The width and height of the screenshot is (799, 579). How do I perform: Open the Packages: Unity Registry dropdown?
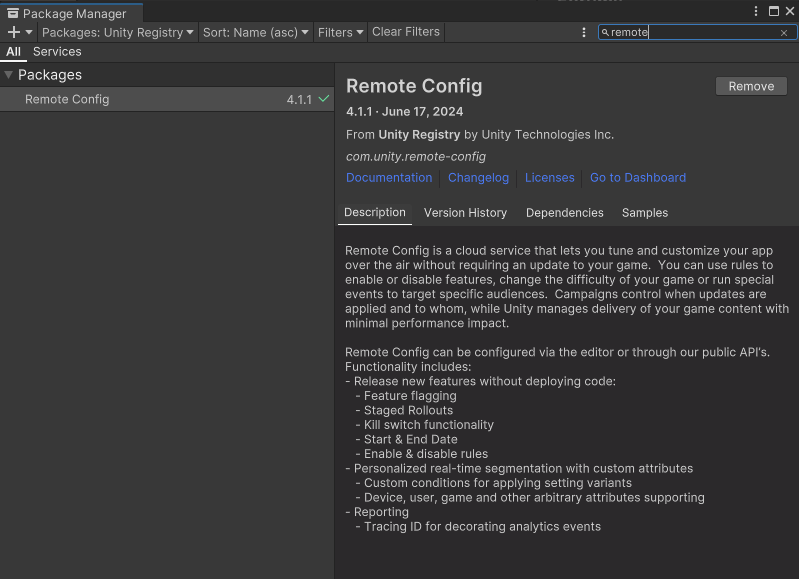click(118, 32)
